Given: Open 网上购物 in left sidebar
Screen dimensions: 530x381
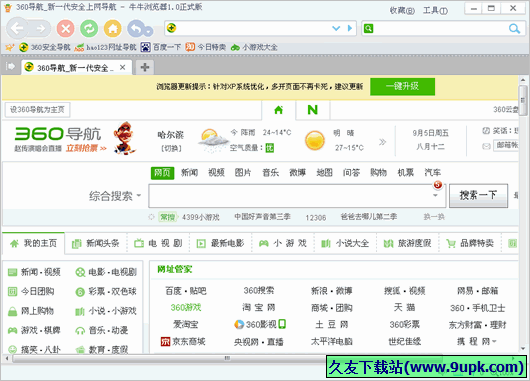Looking at the screenshot, I should pyautogui.click(x=31, y=311).
